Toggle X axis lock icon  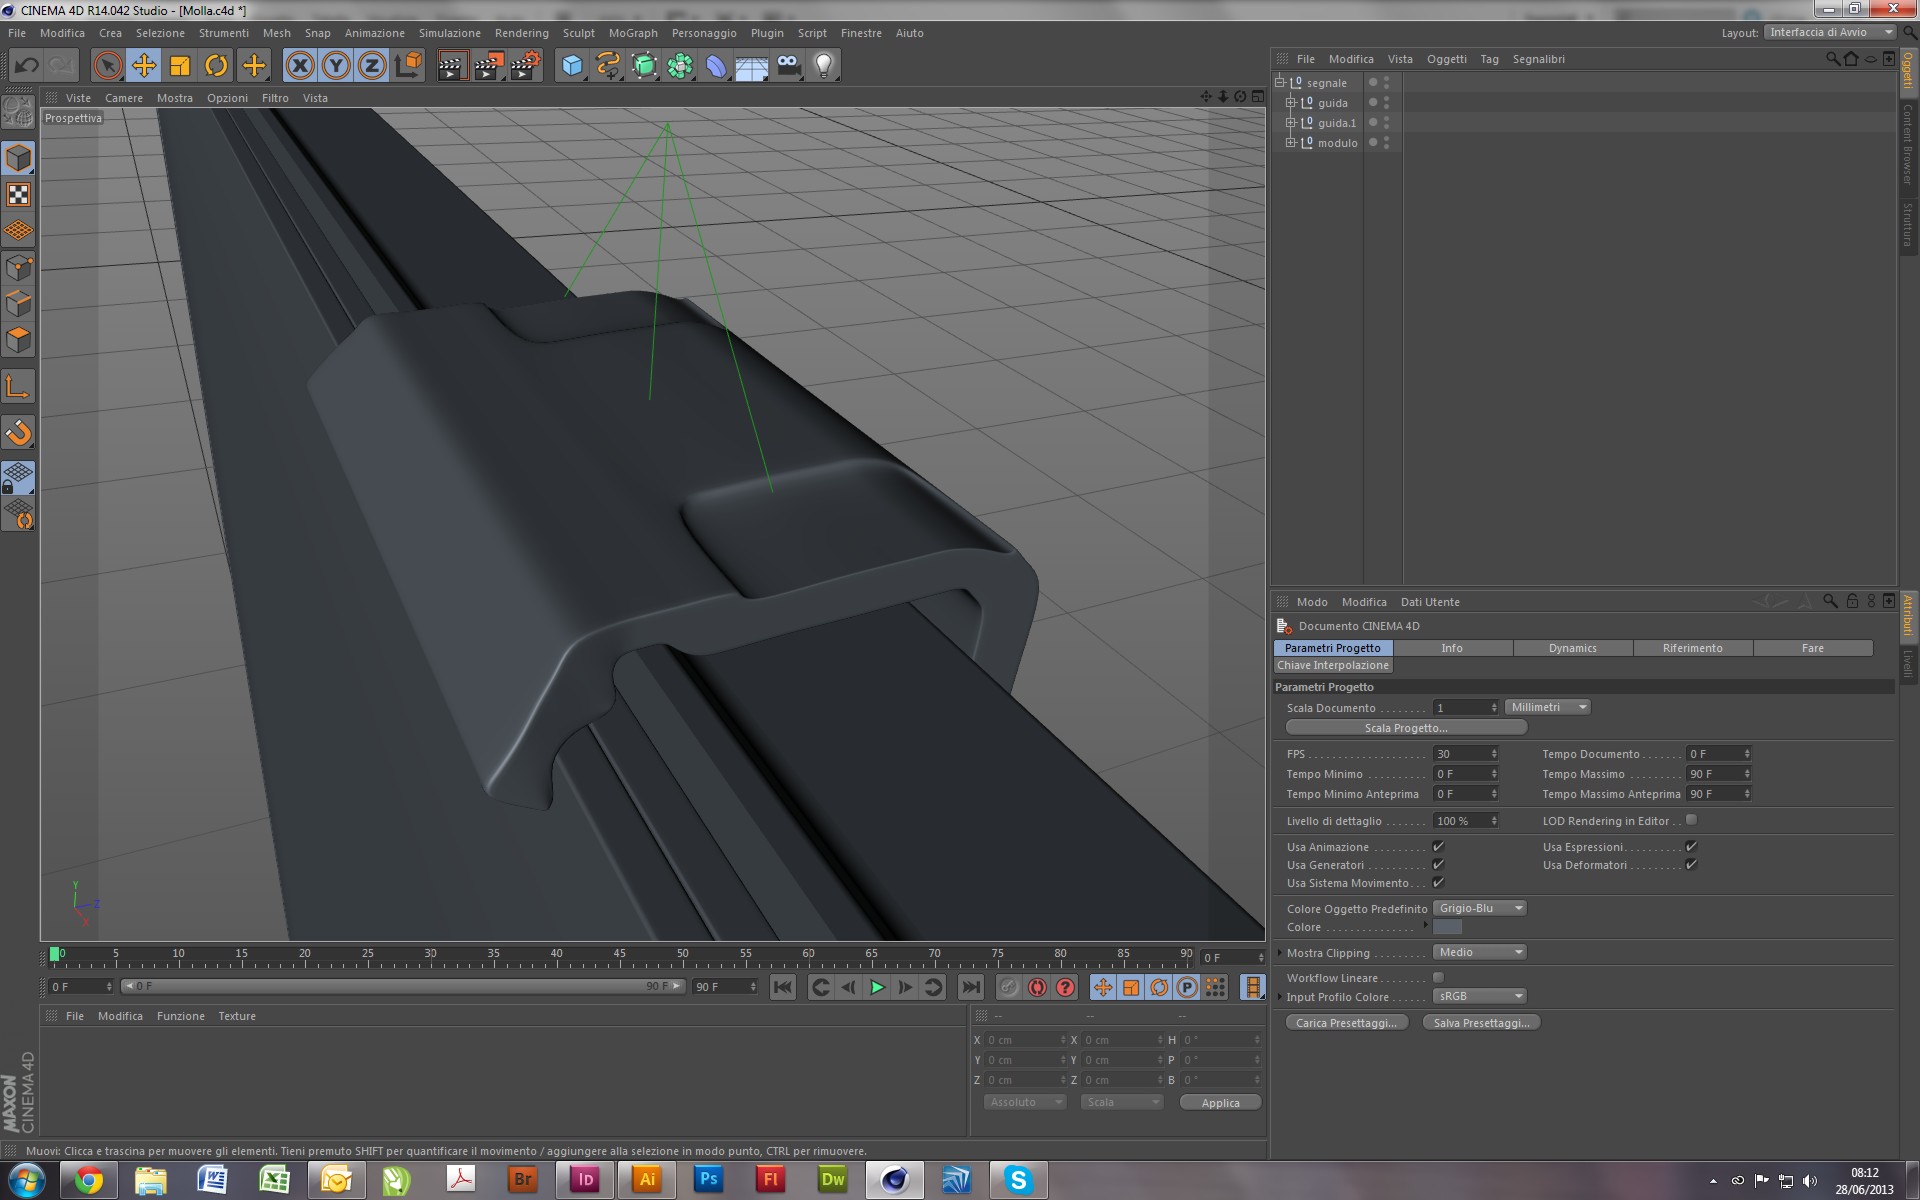tap(299, 66)
